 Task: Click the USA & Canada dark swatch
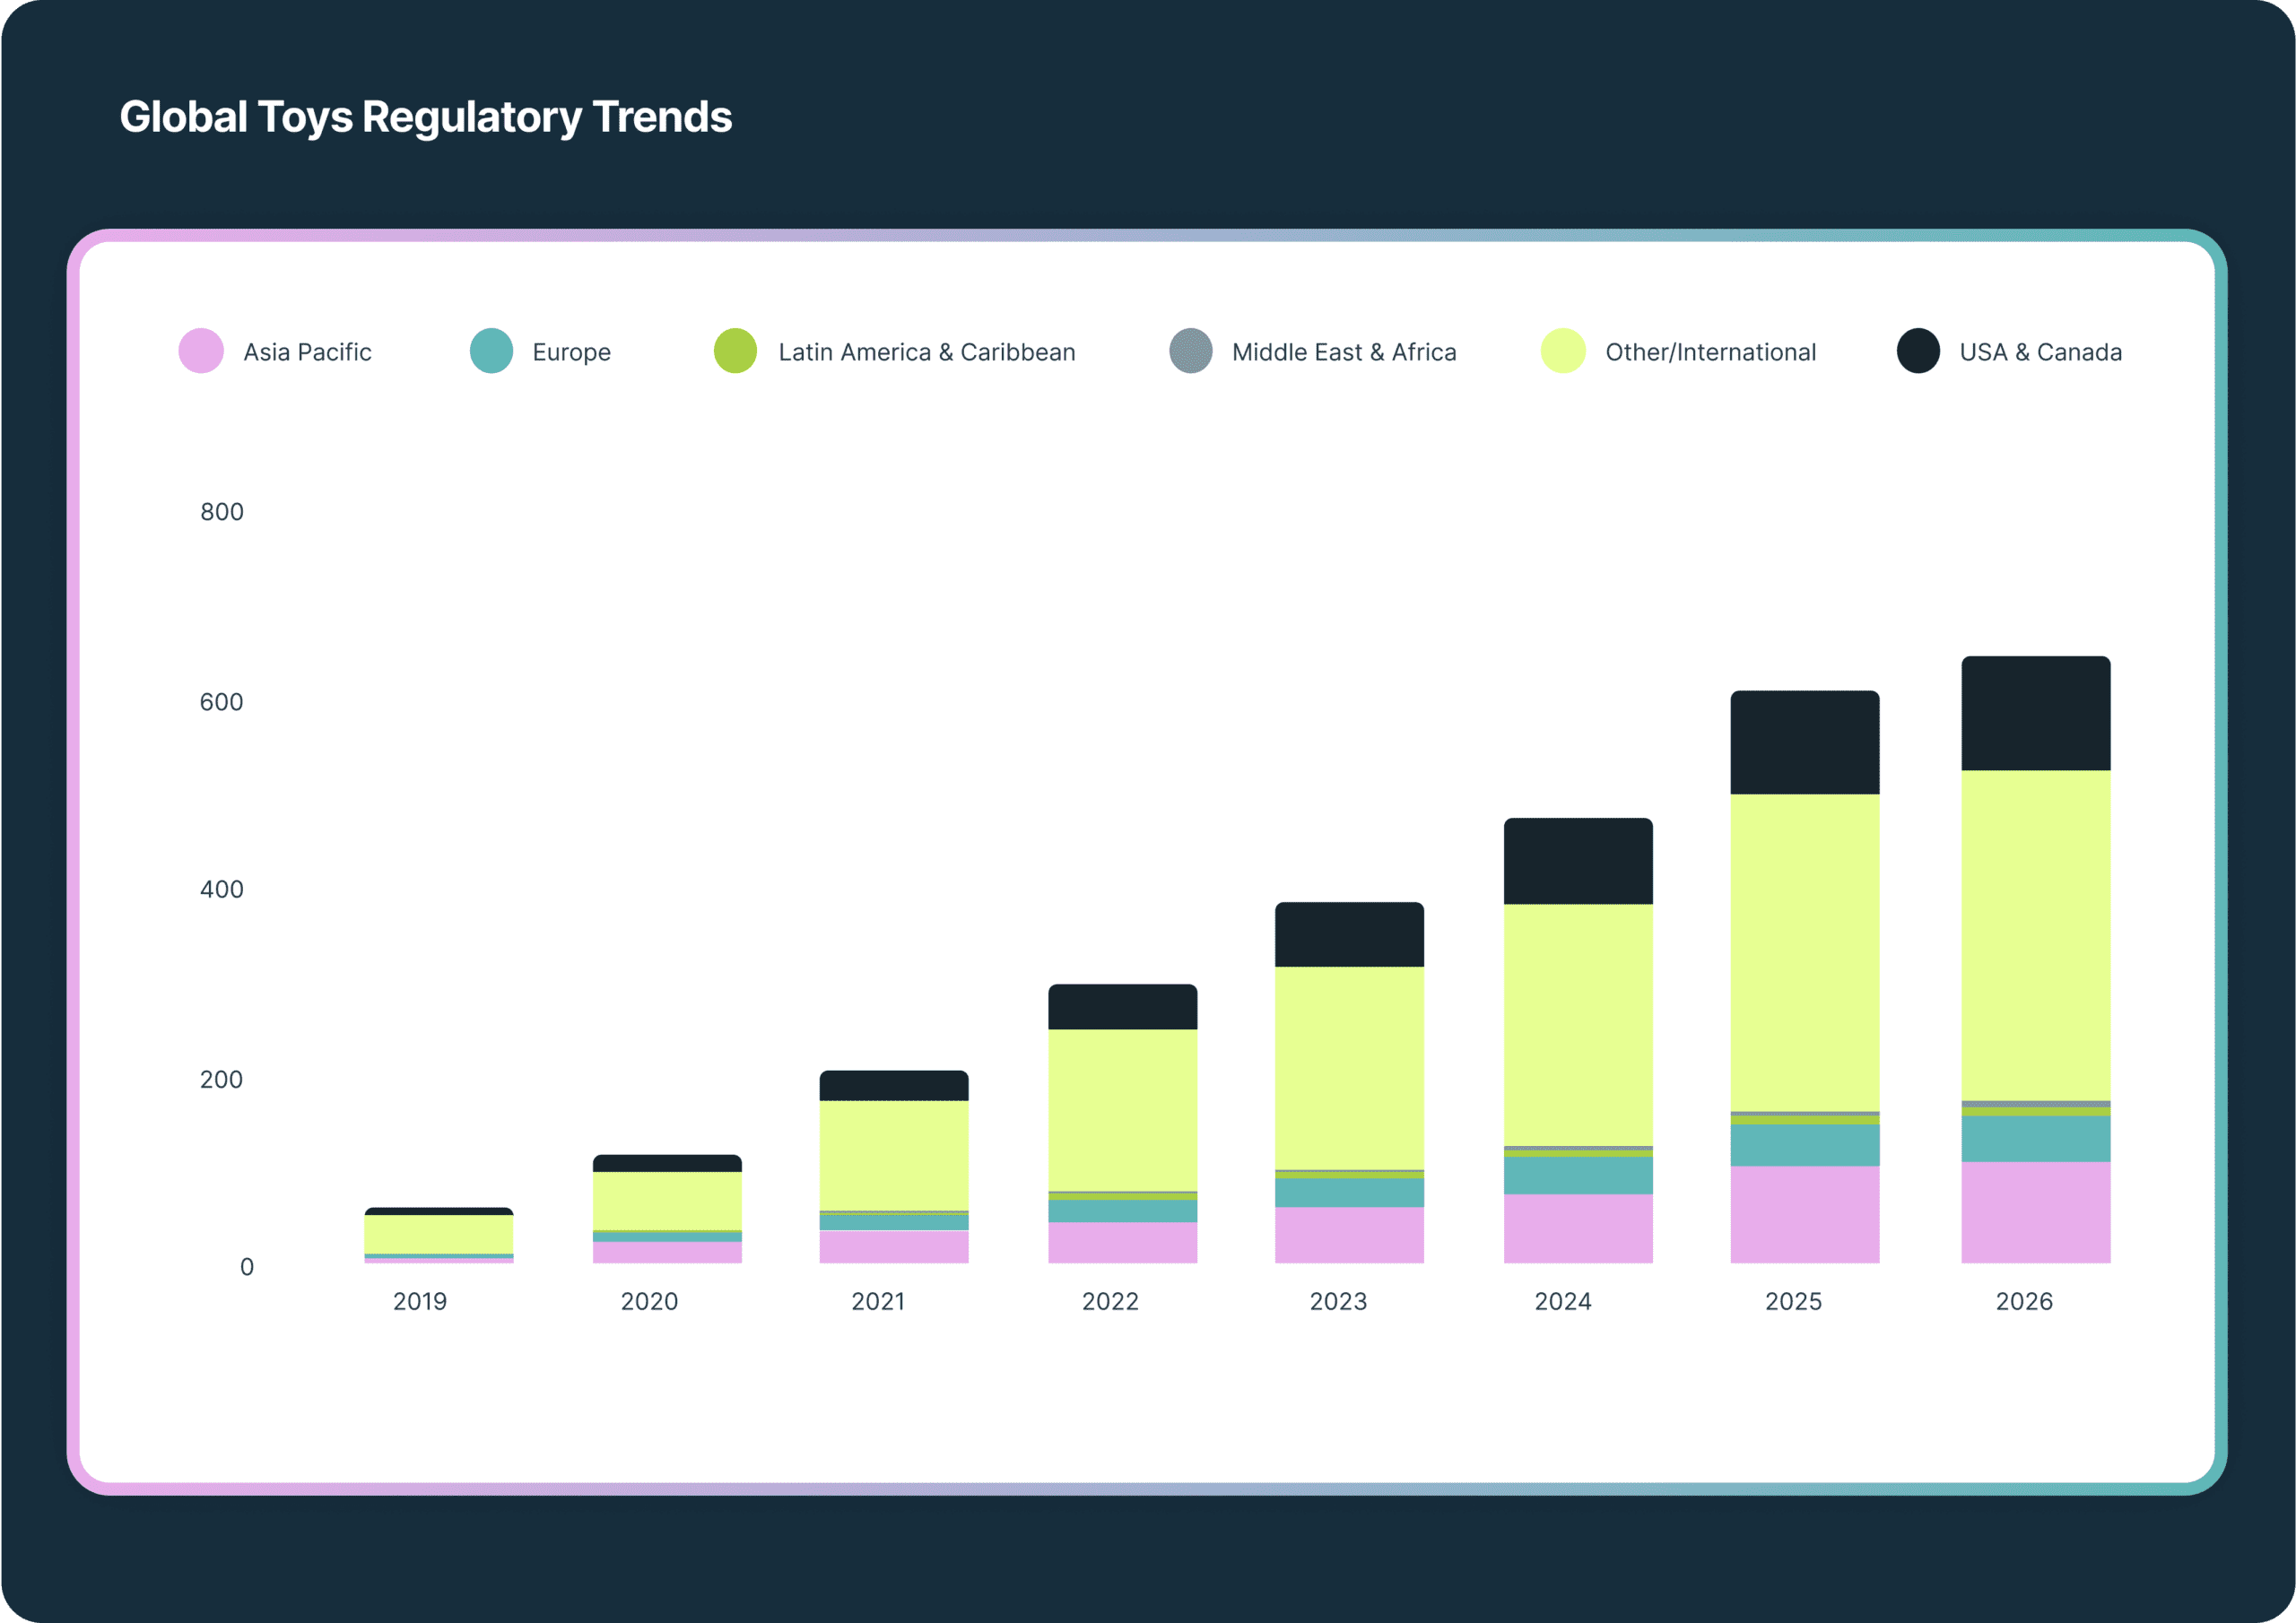point(1918,351)
